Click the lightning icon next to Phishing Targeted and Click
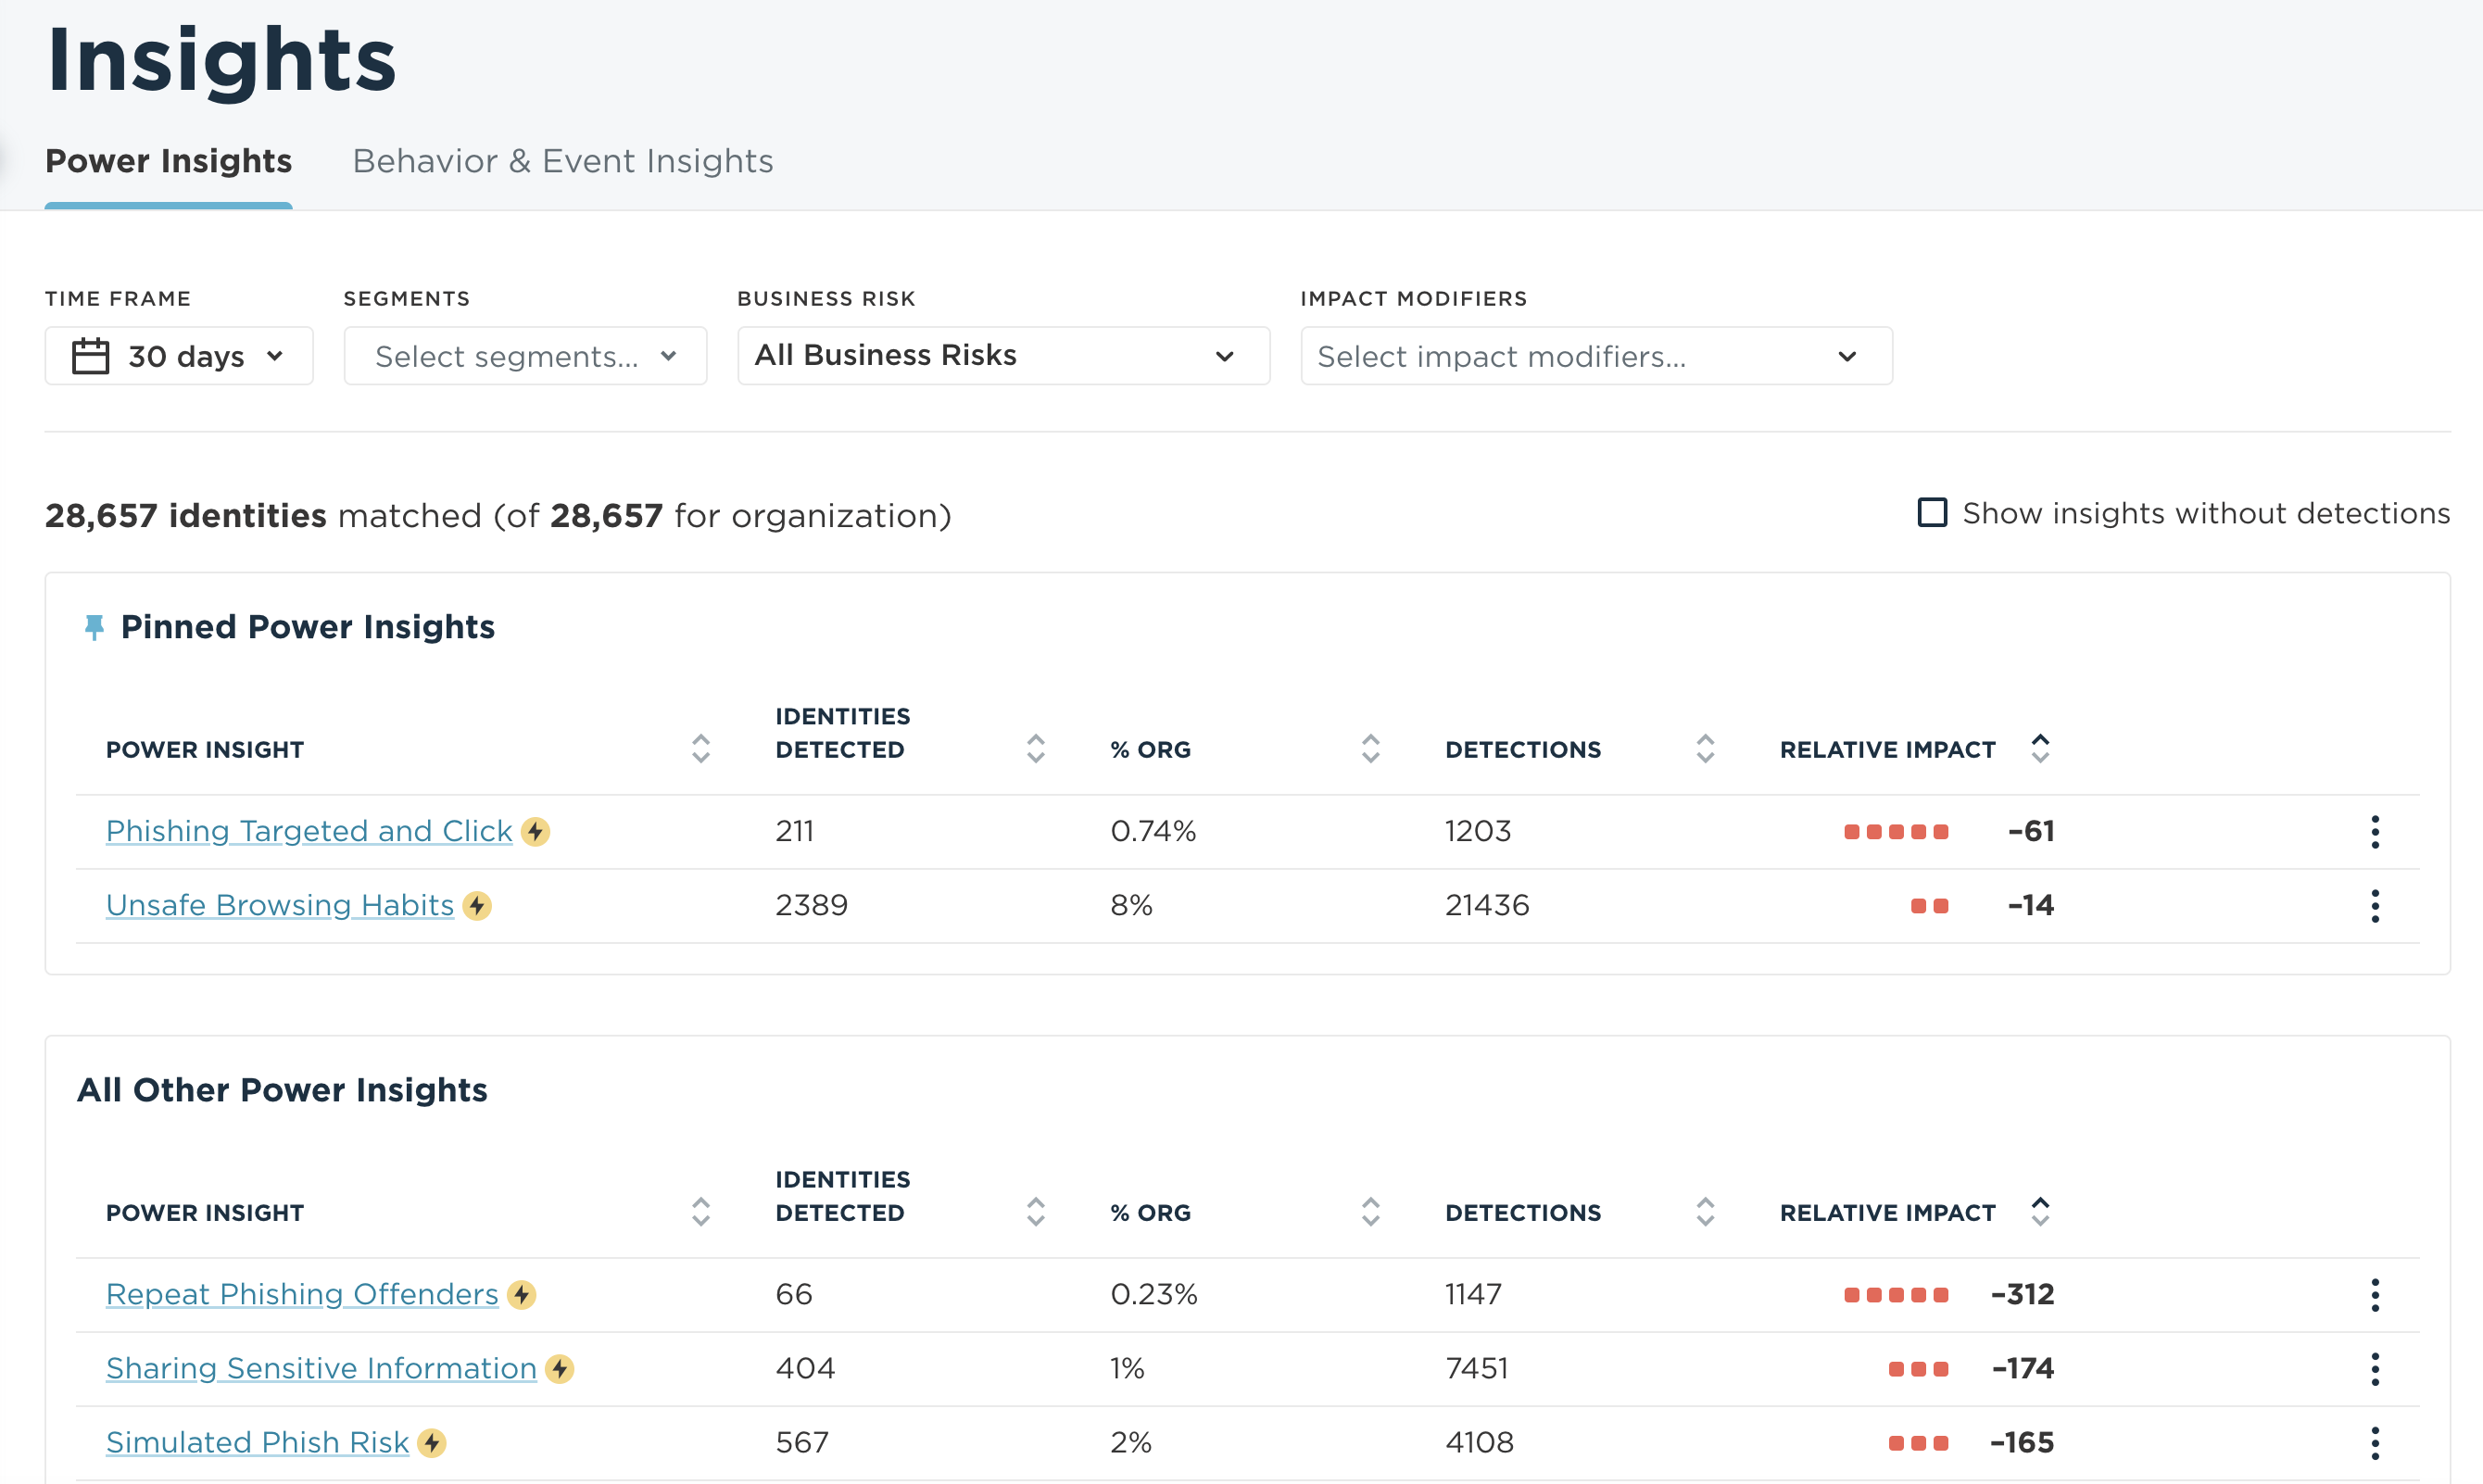The height and width of the screenshot is (1484, 2483). click(x=536, y=831)
